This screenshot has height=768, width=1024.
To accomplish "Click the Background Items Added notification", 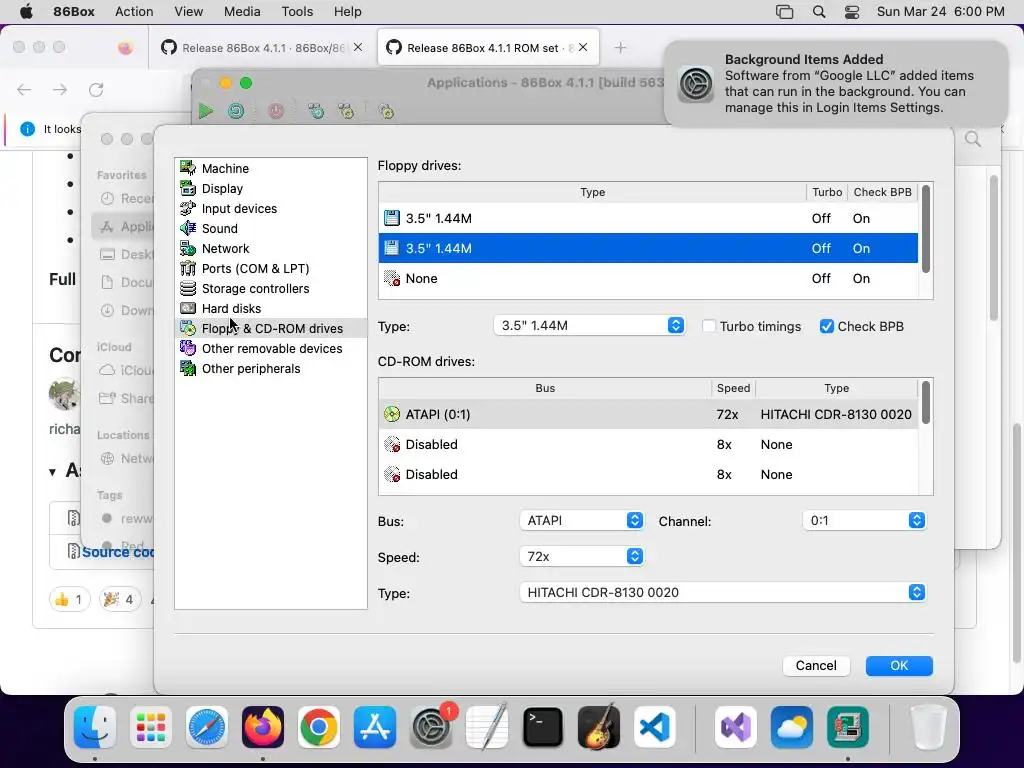I will 836,84.
